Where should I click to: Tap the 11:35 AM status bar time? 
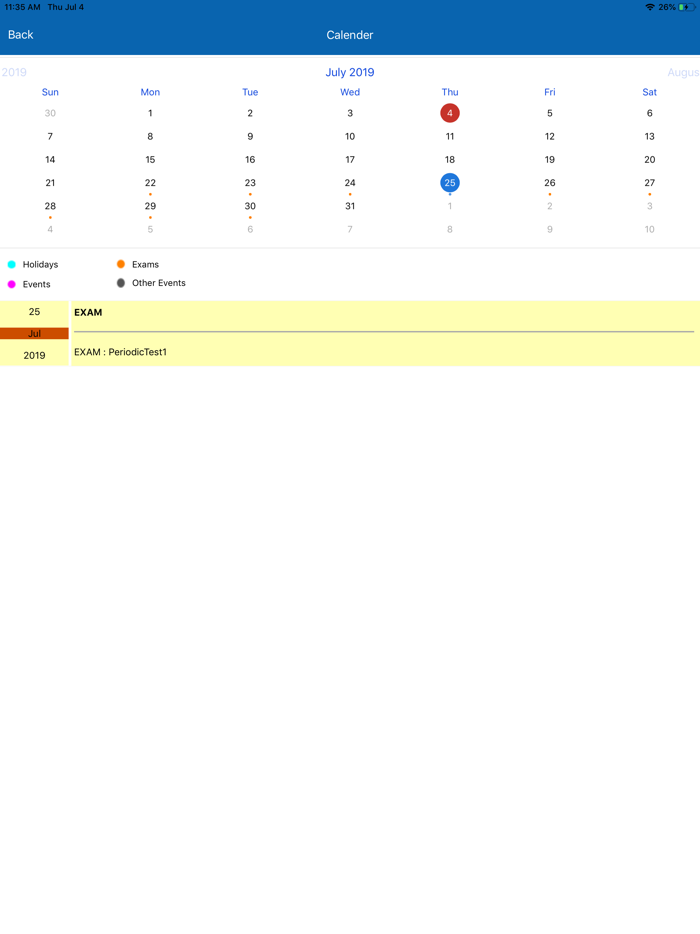click(x=23, y=7)
